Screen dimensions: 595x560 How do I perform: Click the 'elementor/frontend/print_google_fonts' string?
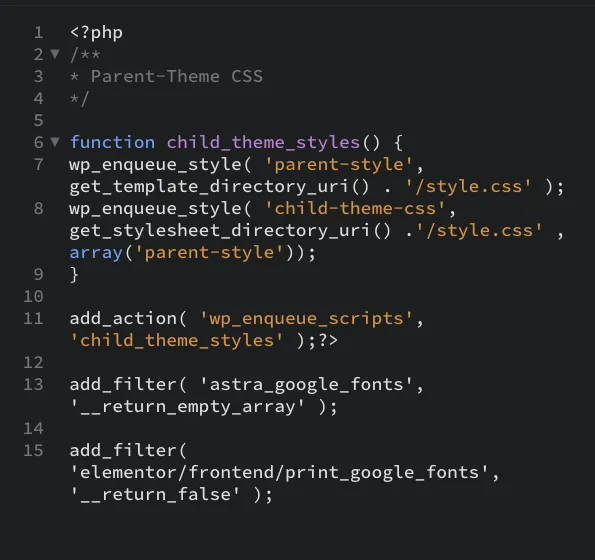279,473
